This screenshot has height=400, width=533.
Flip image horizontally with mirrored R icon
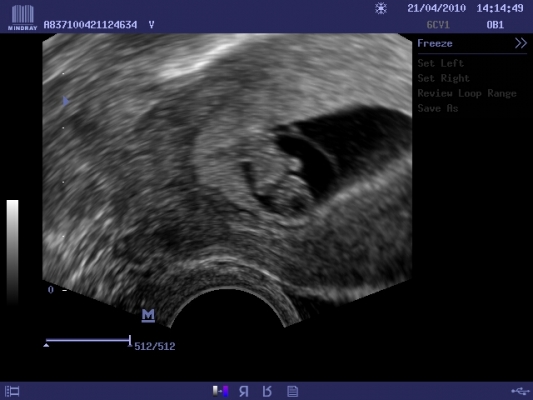[243, 392]
